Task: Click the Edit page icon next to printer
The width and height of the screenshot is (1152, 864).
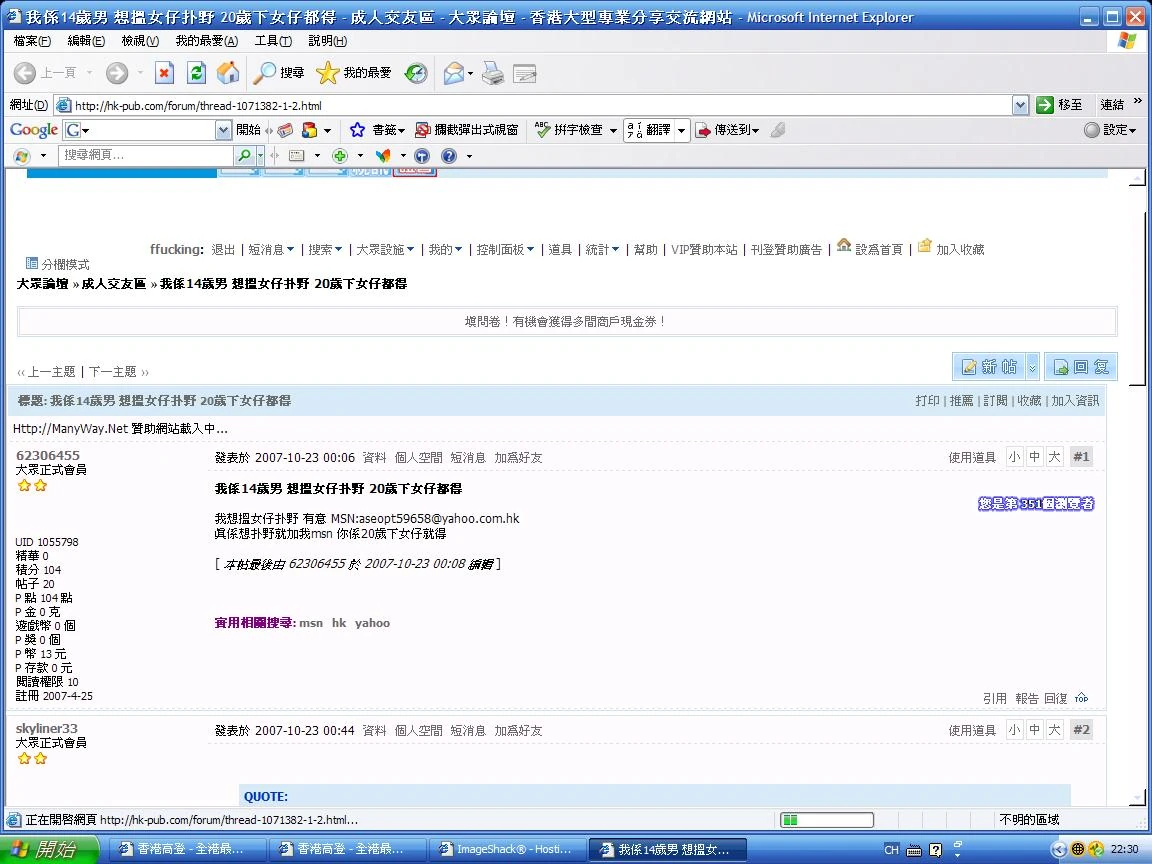Action: [525, 73]
